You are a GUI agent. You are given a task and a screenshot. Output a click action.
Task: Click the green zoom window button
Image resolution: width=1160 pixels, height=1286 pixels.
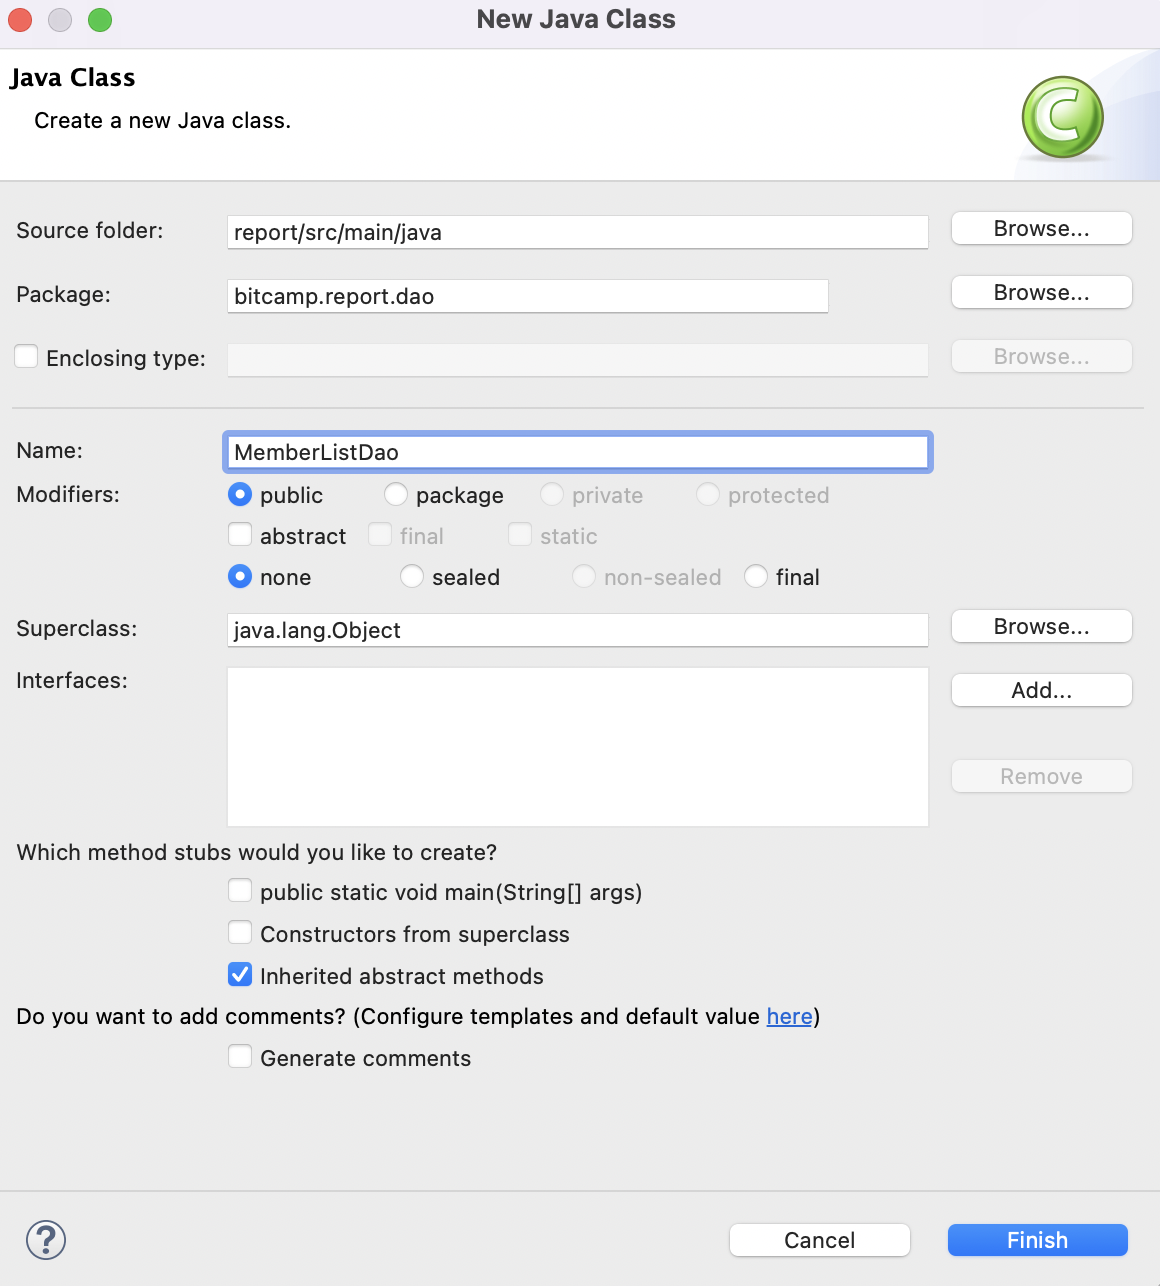[100, 20]
